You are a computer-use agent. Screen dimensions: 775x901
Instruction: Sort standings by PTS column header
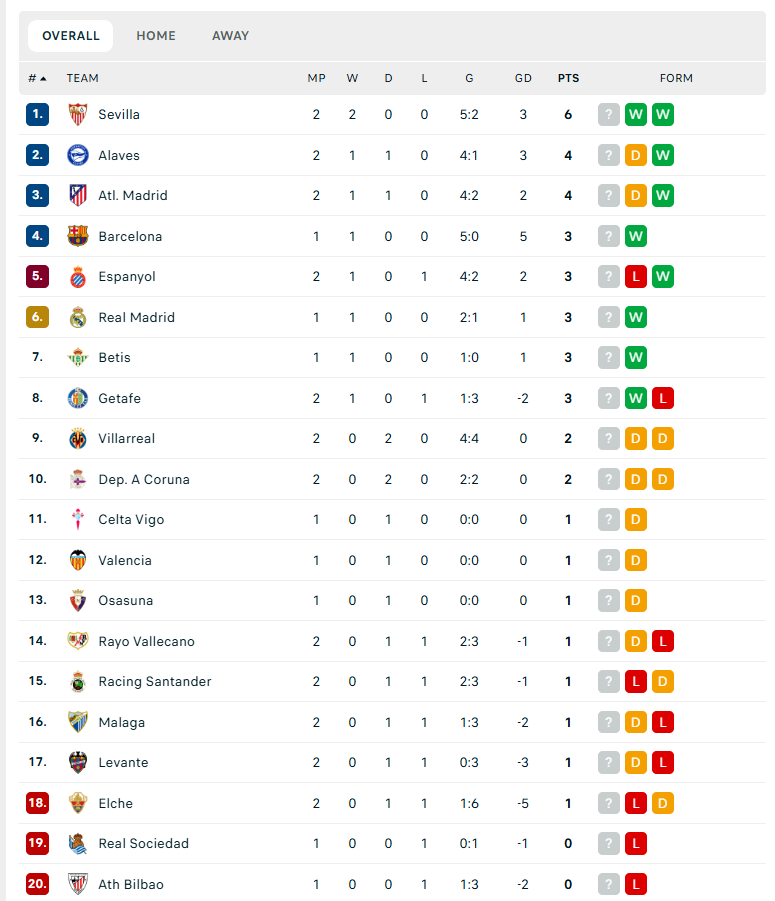pos(568,78)
